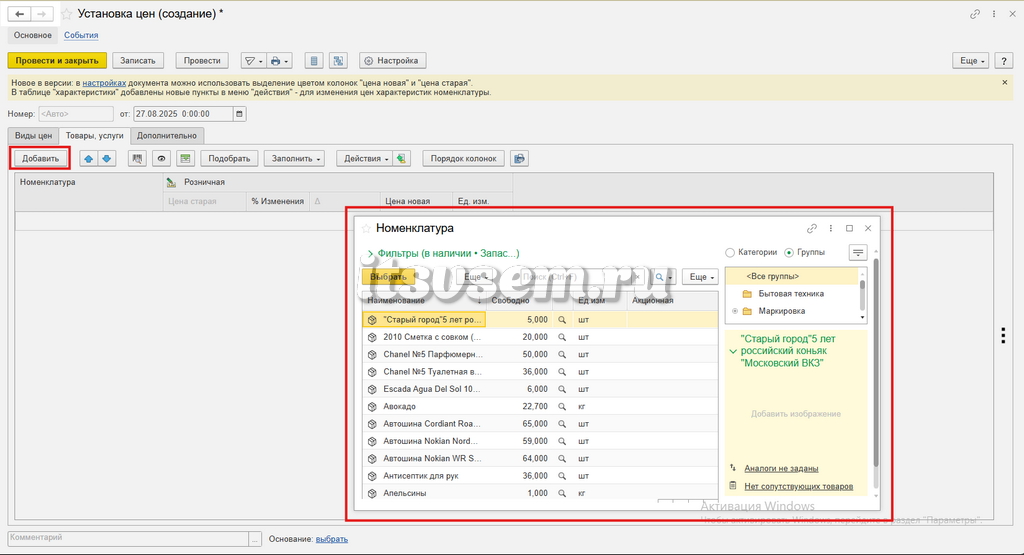1024x555 pixels.
Task: Switch to Виды цен tab
Action: (x=33, y=136)
